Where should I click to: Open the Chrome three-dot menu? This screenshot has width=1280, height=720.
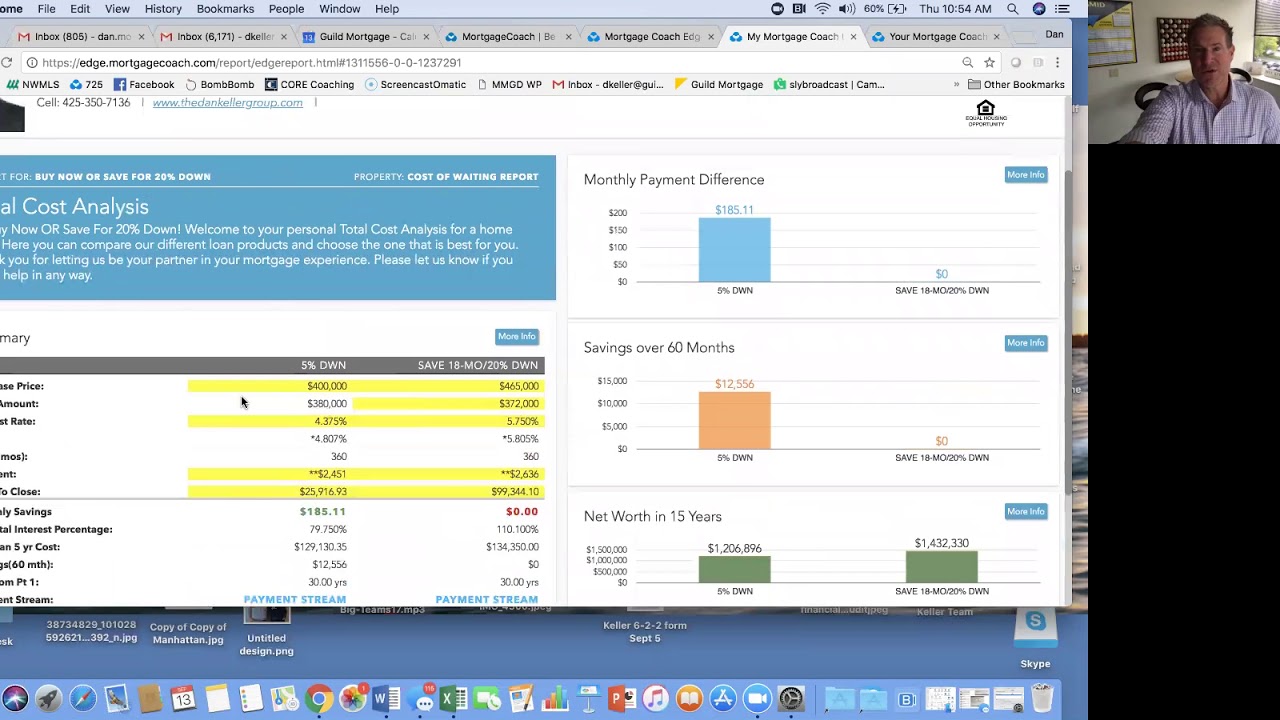pos(1057,63)
